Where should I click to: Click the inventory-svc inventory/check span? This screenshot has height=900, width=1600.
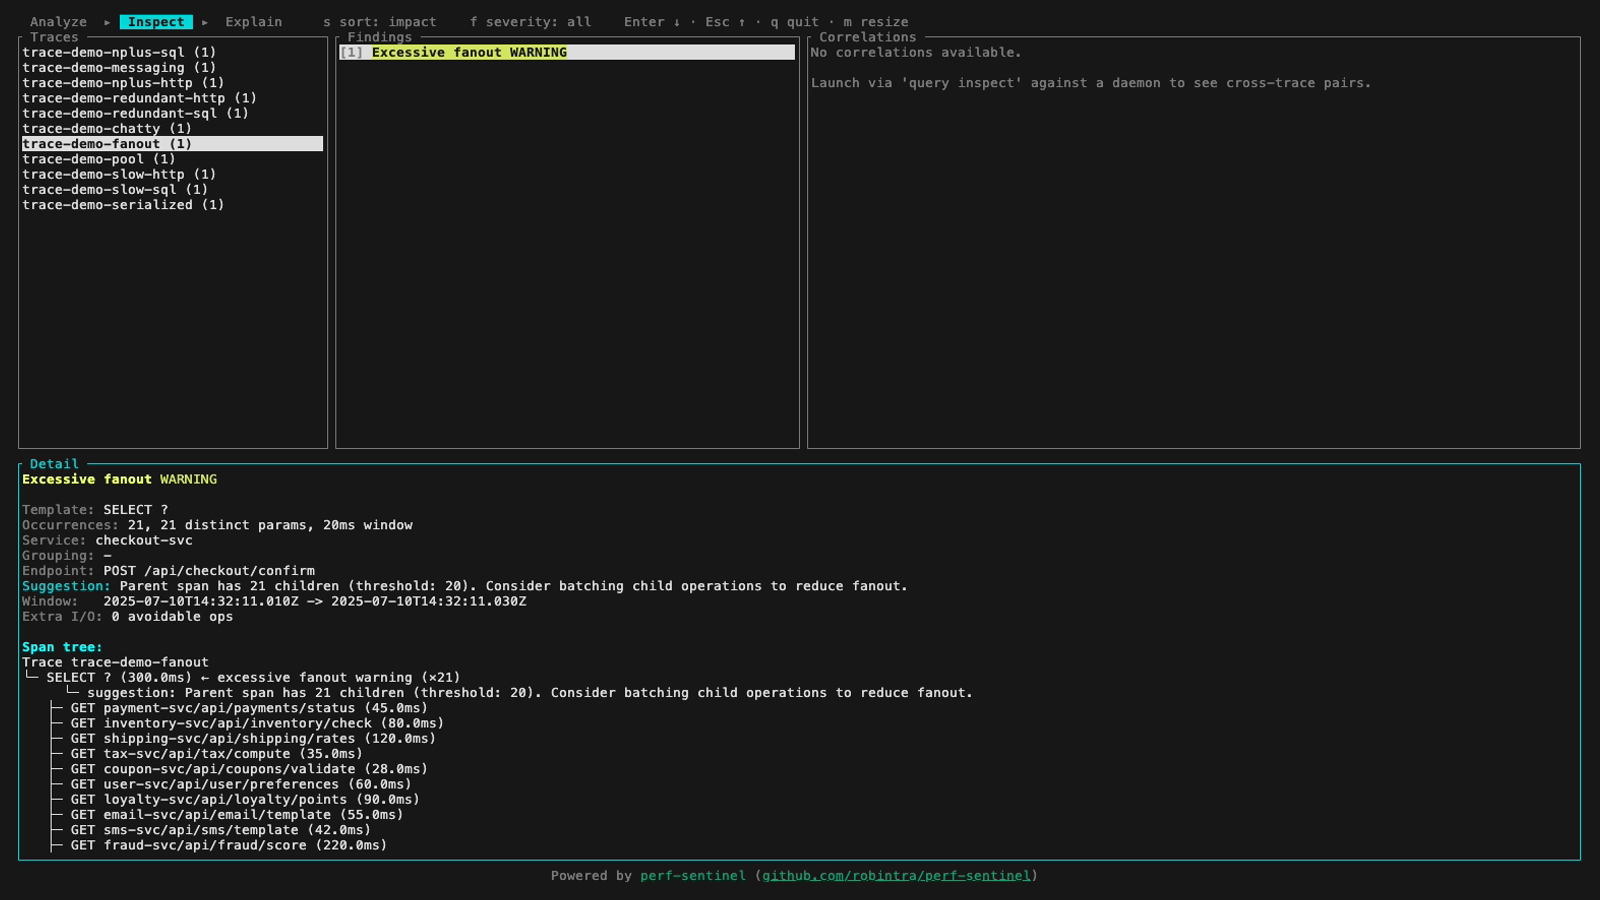(257, 723)
